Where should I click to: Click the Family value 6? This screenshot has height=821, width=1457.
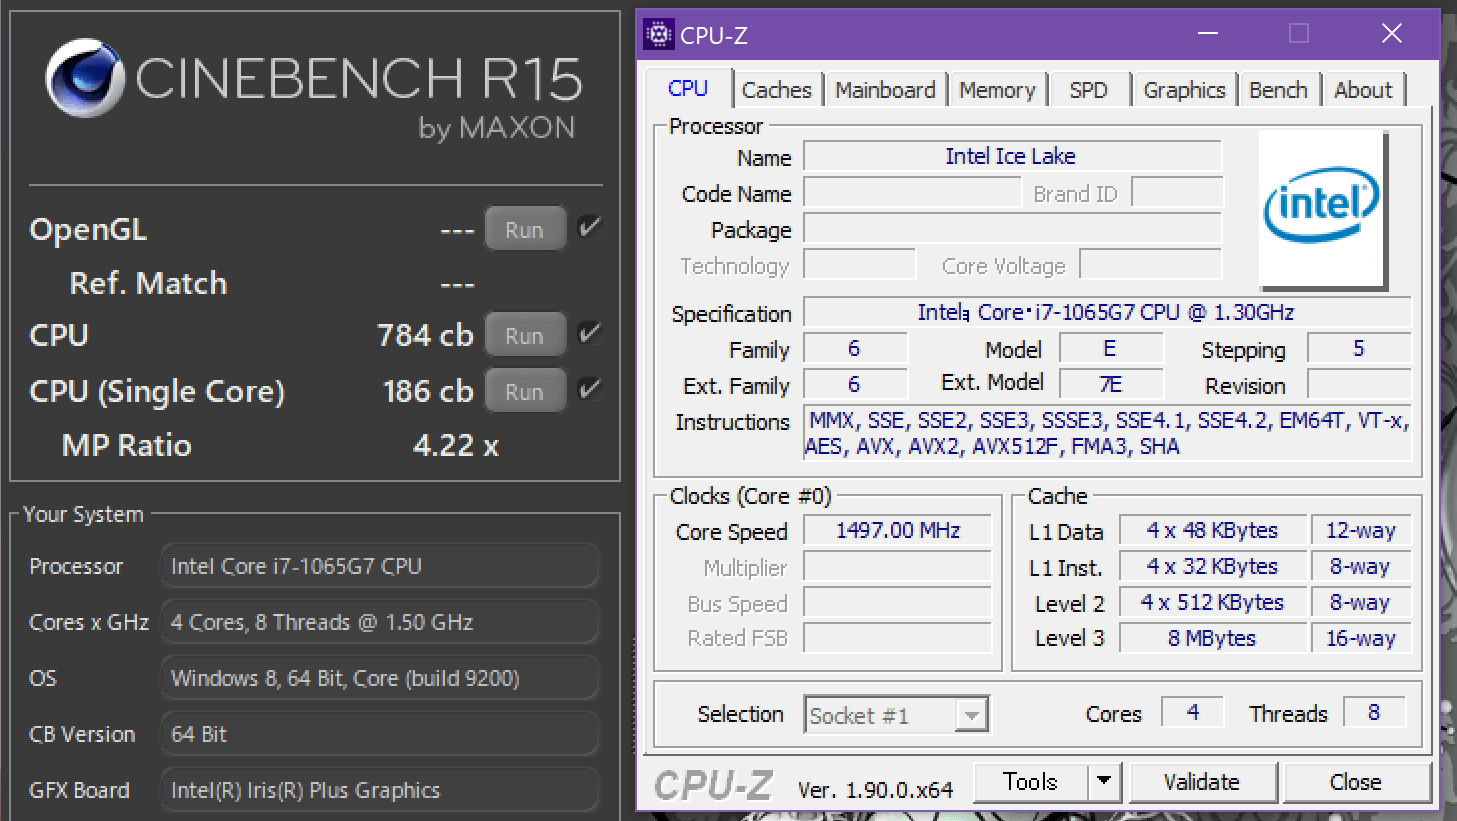[854, 348]
